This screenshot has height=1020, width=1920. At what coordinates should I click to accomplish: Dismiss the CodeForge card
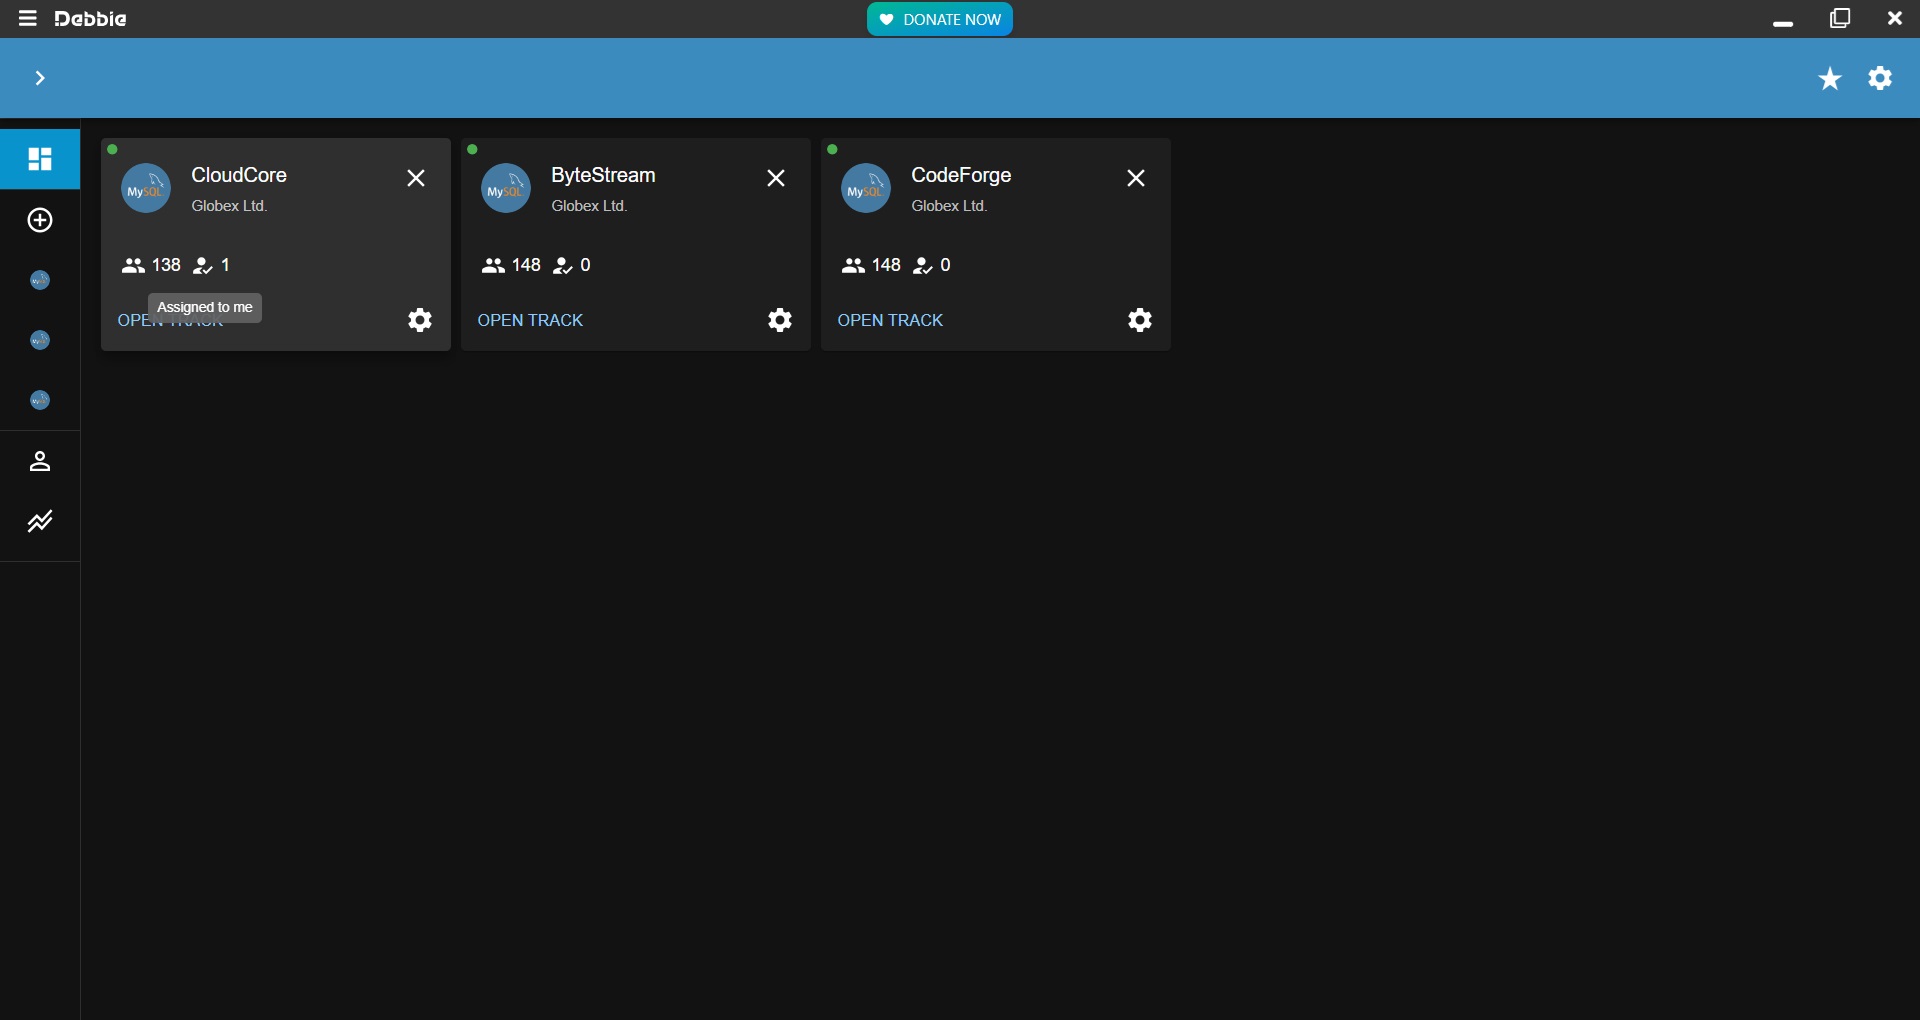coord(1136,178)
